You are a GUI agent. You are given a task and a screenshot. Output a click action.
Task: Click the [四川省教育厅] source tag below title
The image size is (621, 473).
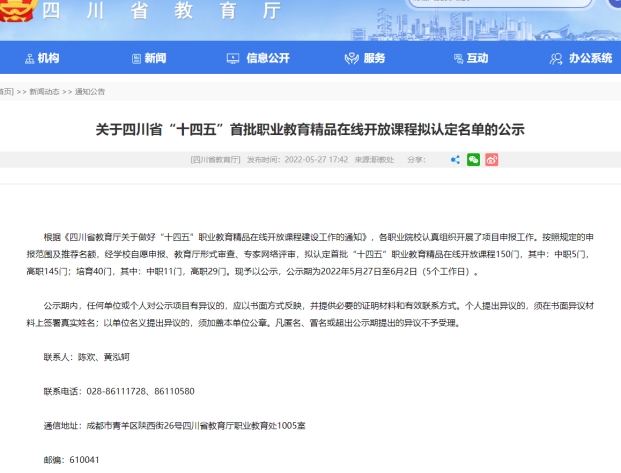215,159
